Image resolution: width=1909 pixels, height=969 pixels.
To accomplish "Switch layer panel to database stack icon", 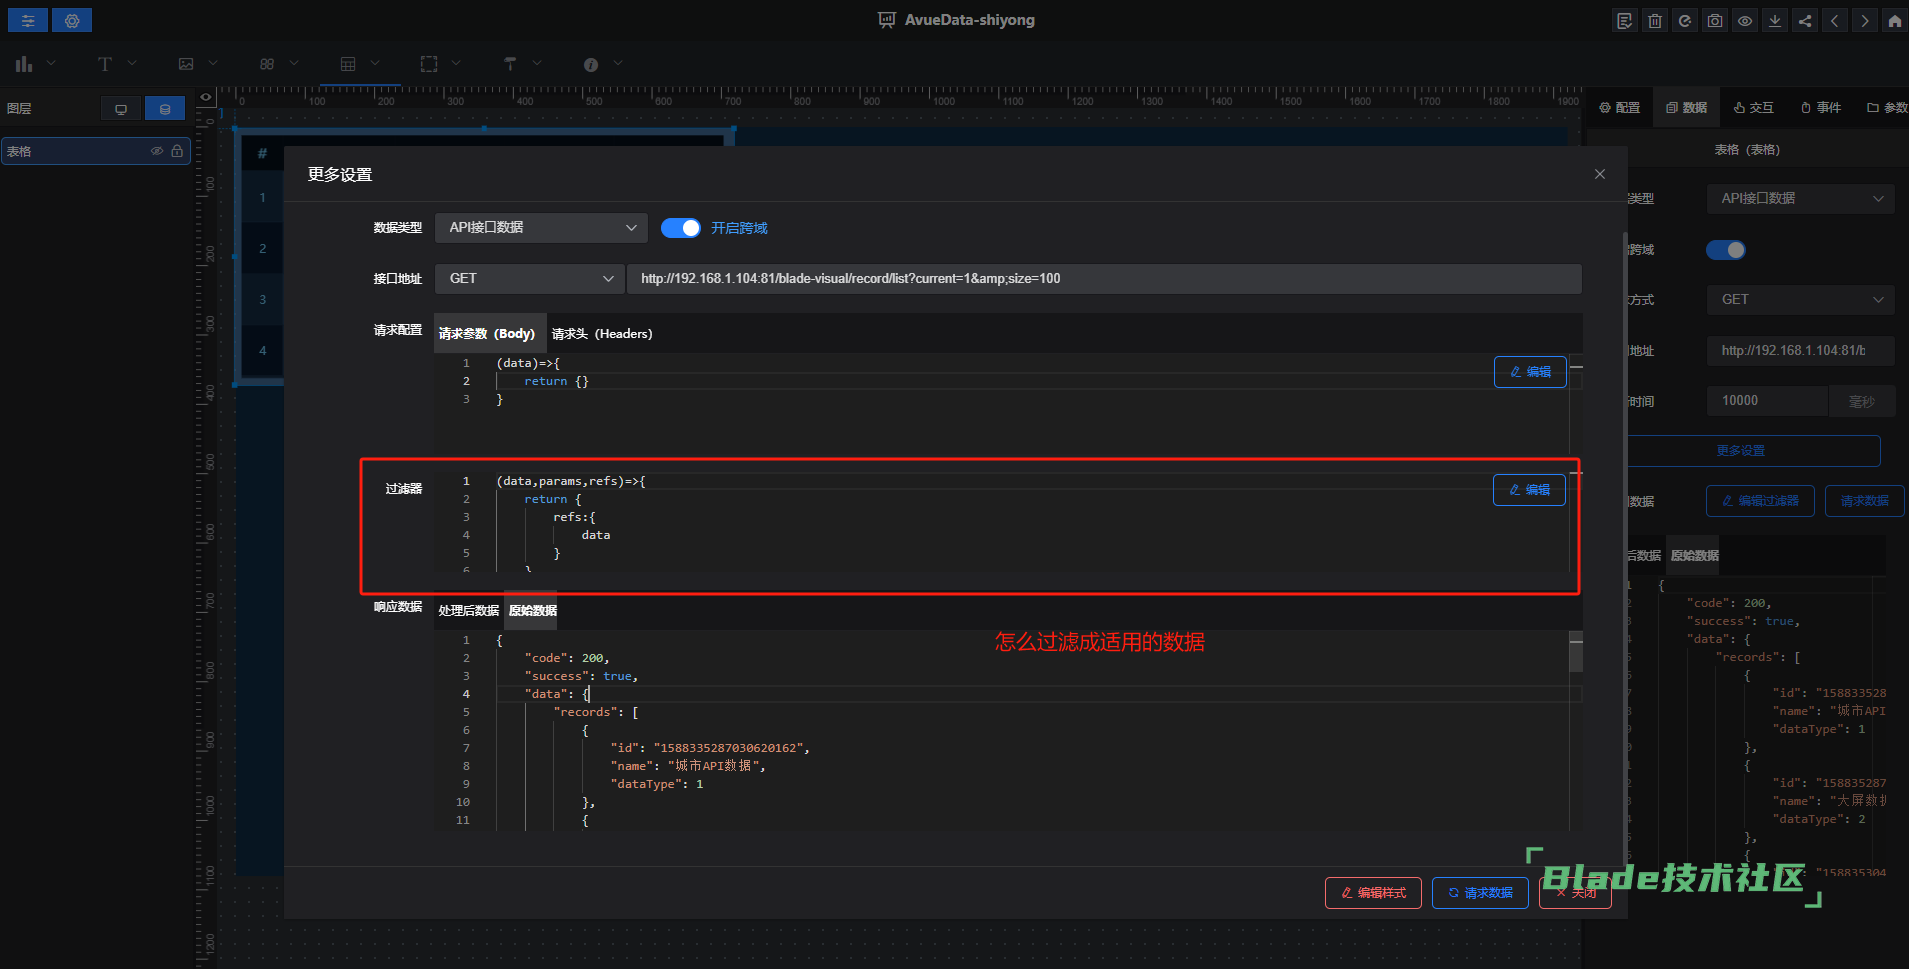I will pos(165,109).
